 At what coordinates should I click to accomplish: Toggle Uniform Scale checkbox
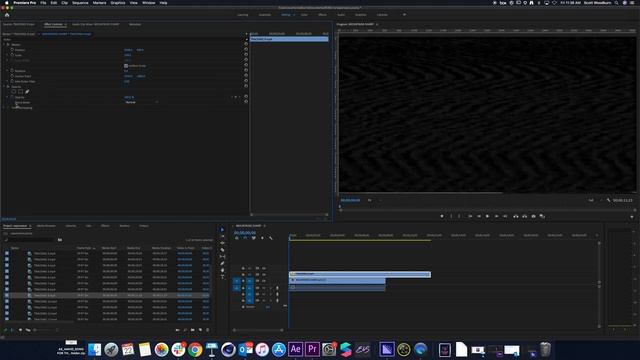tap(126, 66)
